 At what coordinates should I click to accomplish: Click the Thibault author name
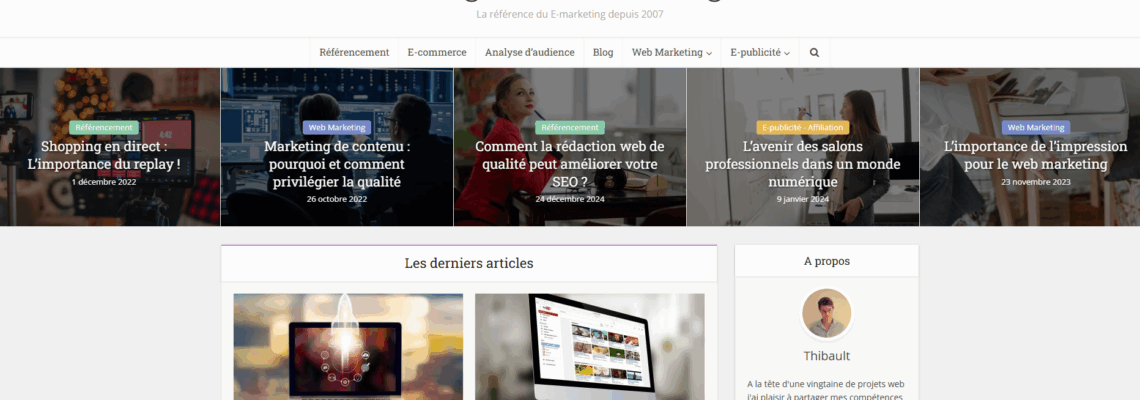pos(826,356)
